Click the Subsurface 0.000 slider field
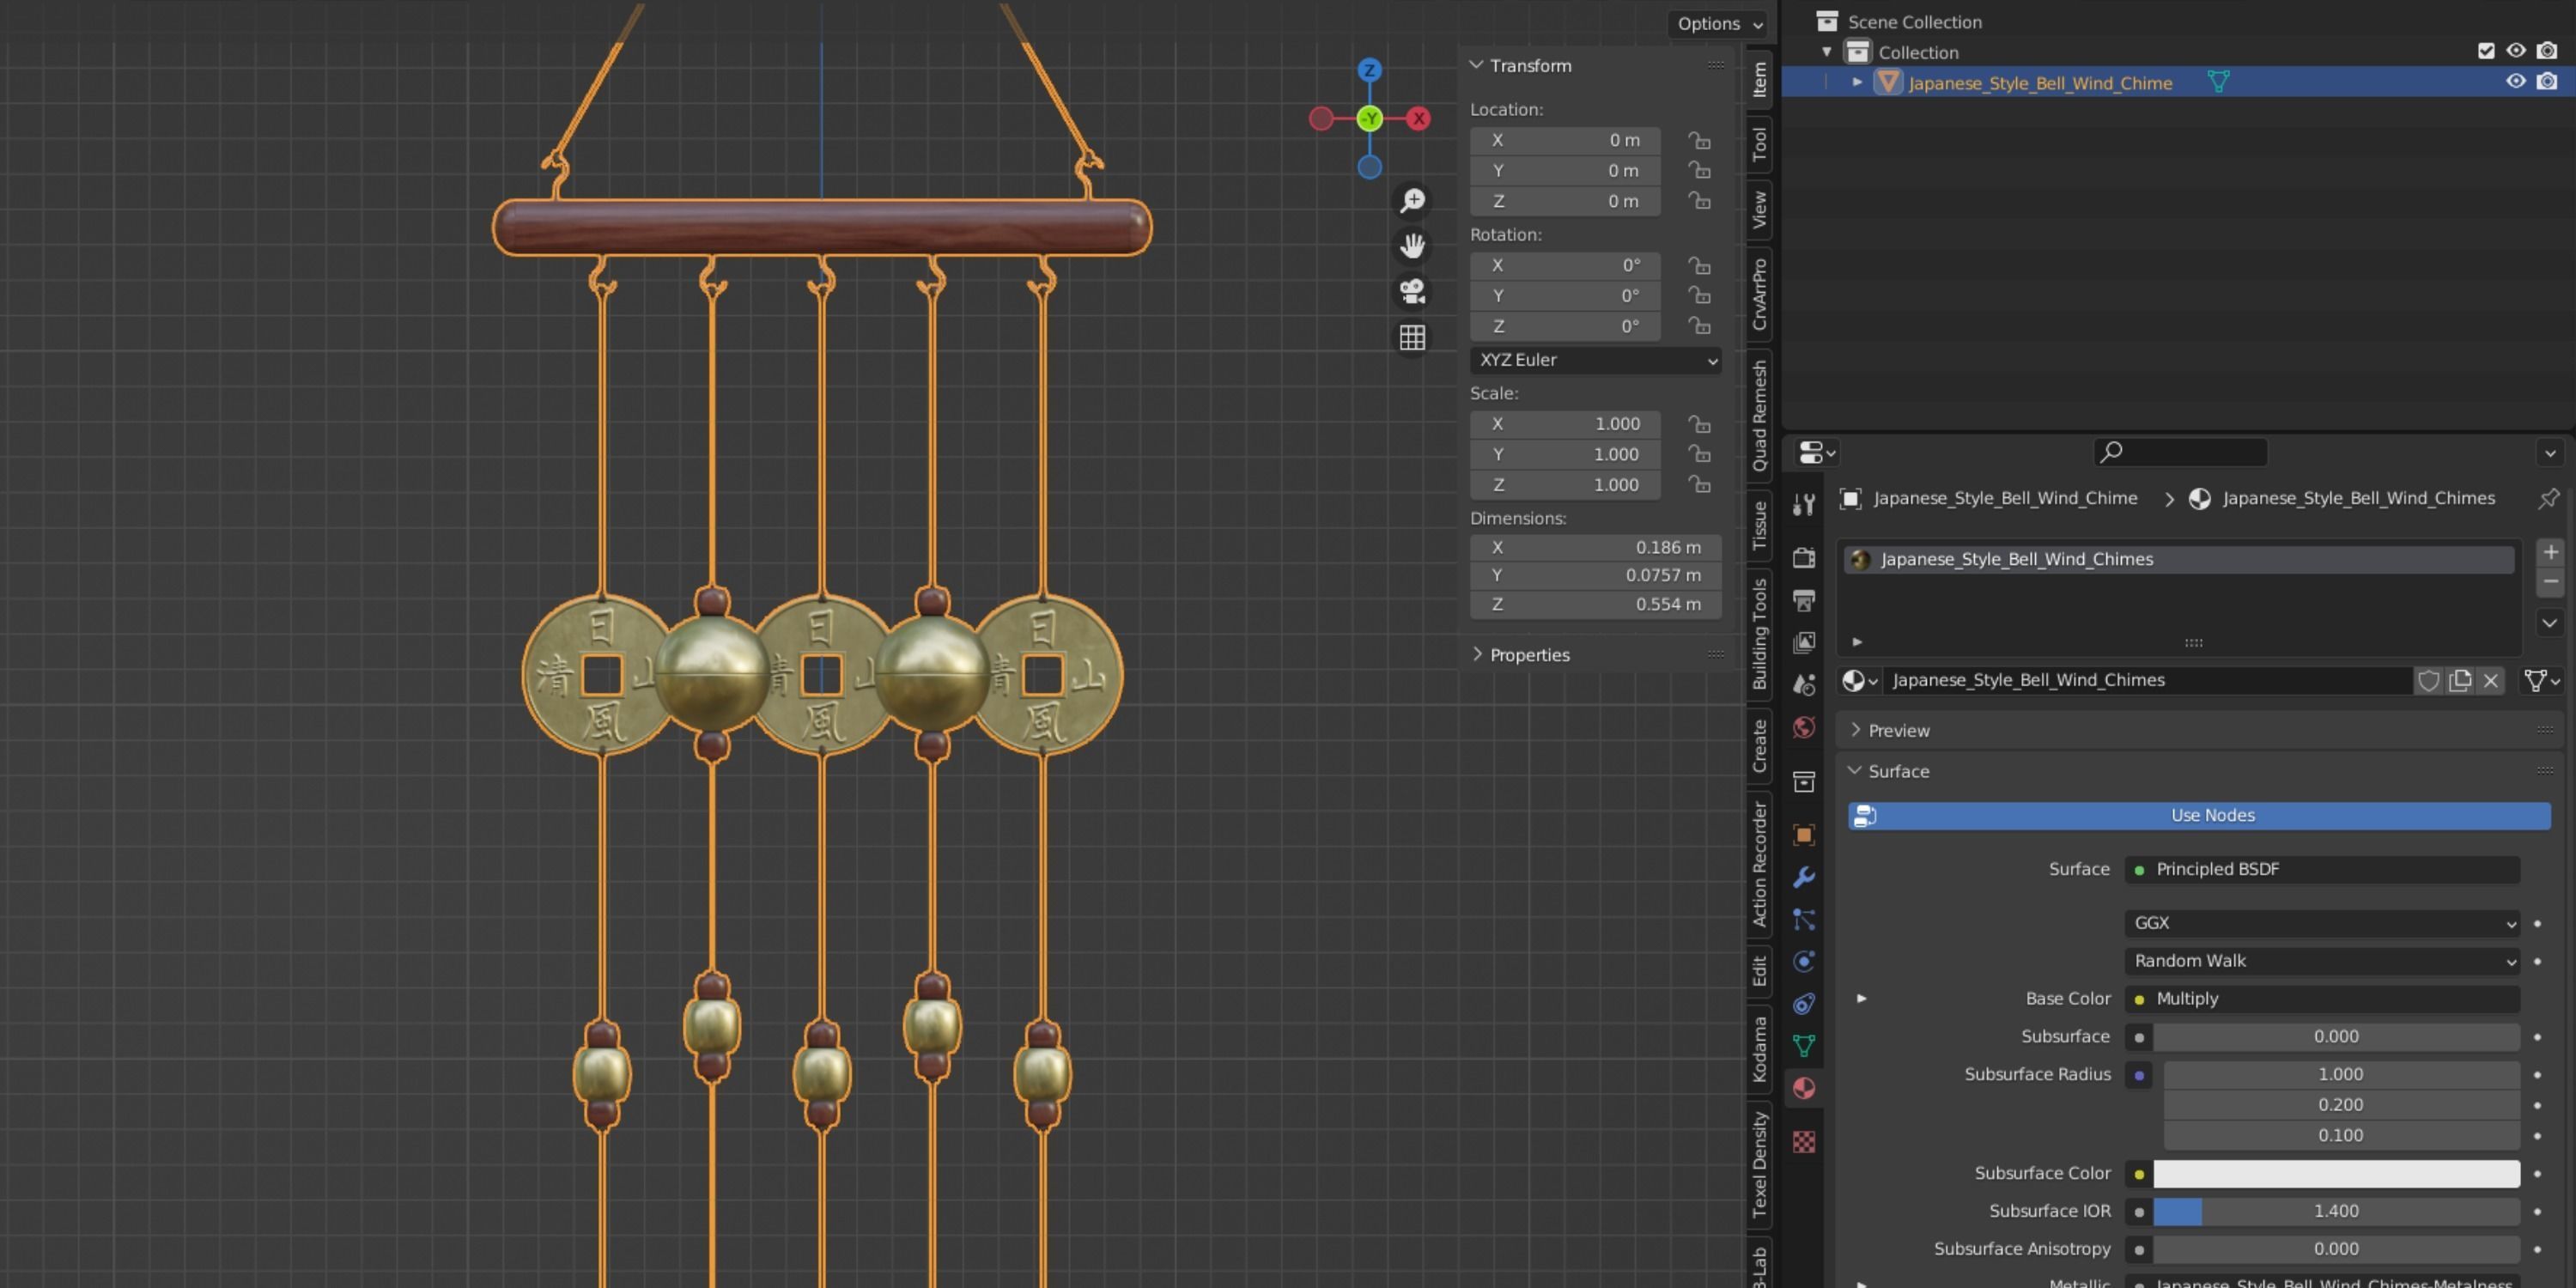 pyautogui.click(x=2336, y=1037)
